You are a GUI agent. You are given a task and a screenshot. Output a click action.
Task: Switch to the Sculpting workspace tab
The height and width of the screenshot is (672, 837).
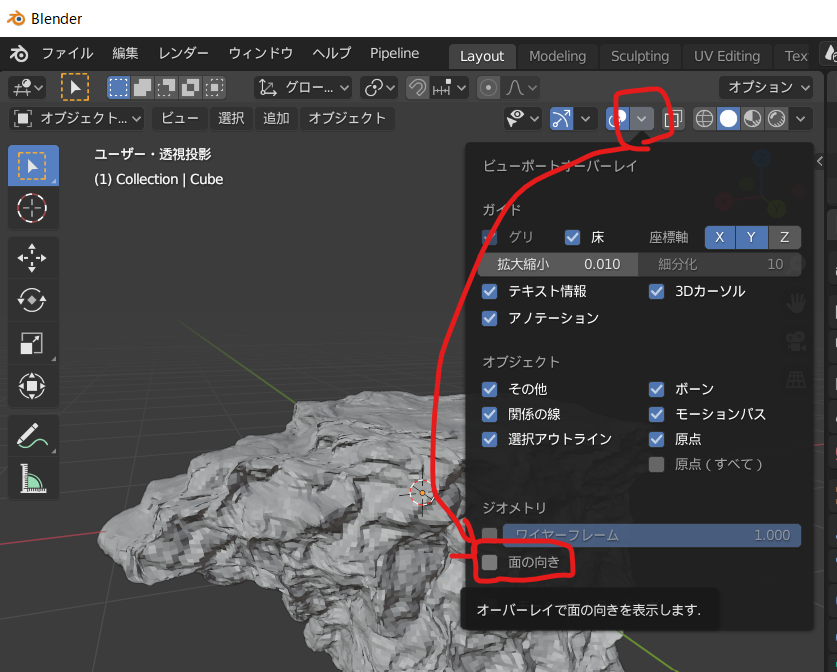coord(639,56)
